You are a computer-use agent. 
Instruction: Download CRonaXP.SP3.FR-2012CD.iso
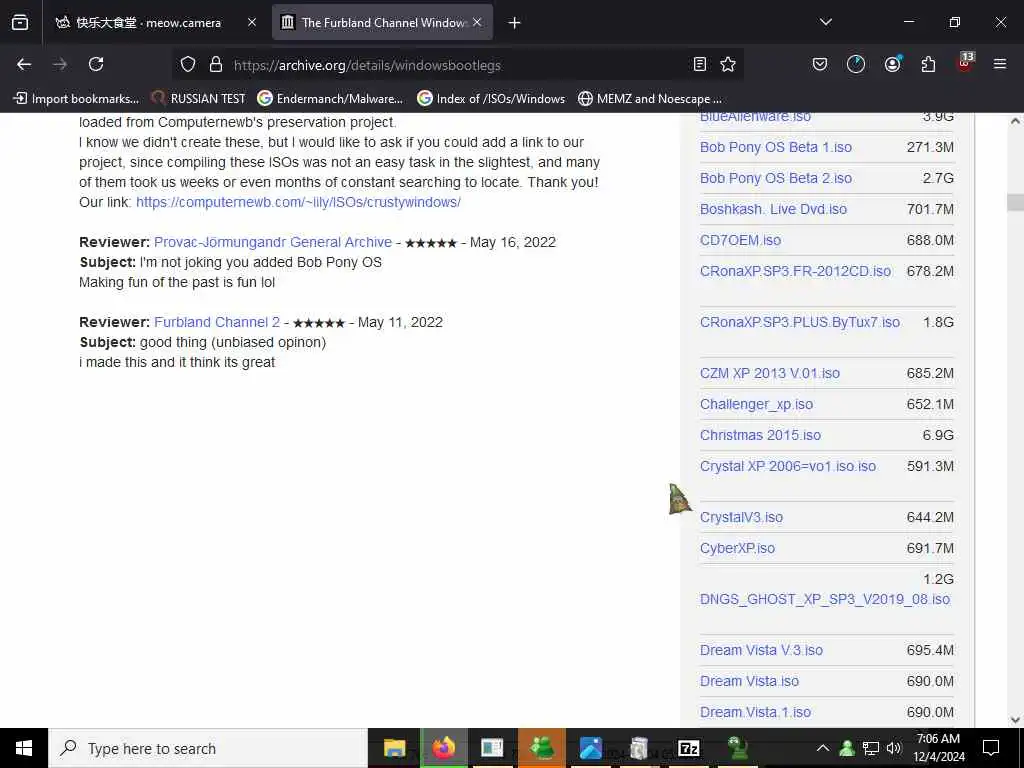click(x=795, y=271)
